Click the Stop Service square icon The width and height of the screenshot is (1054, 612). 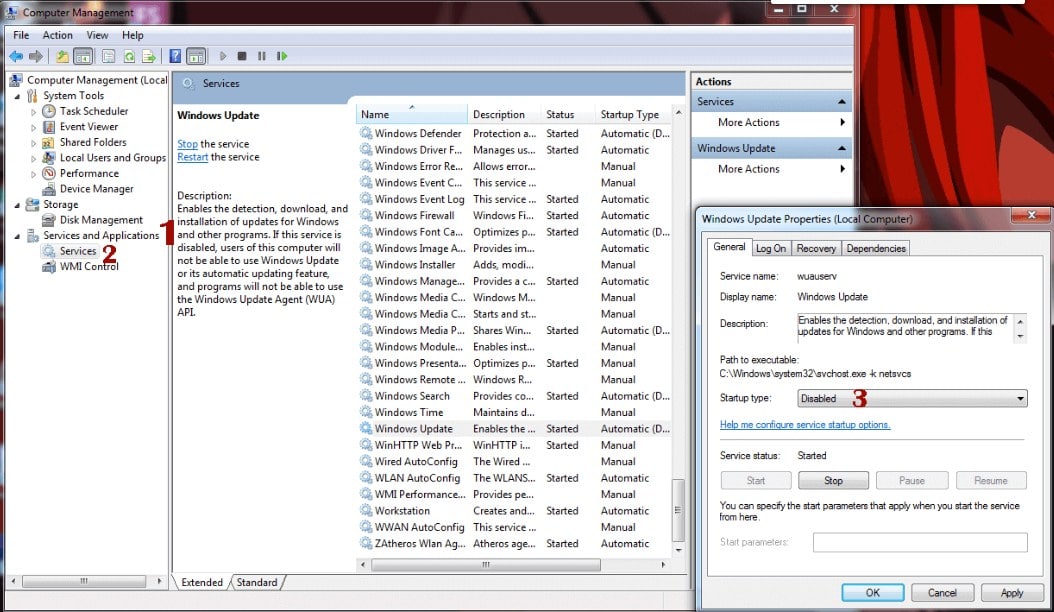(x=242, y=56)
